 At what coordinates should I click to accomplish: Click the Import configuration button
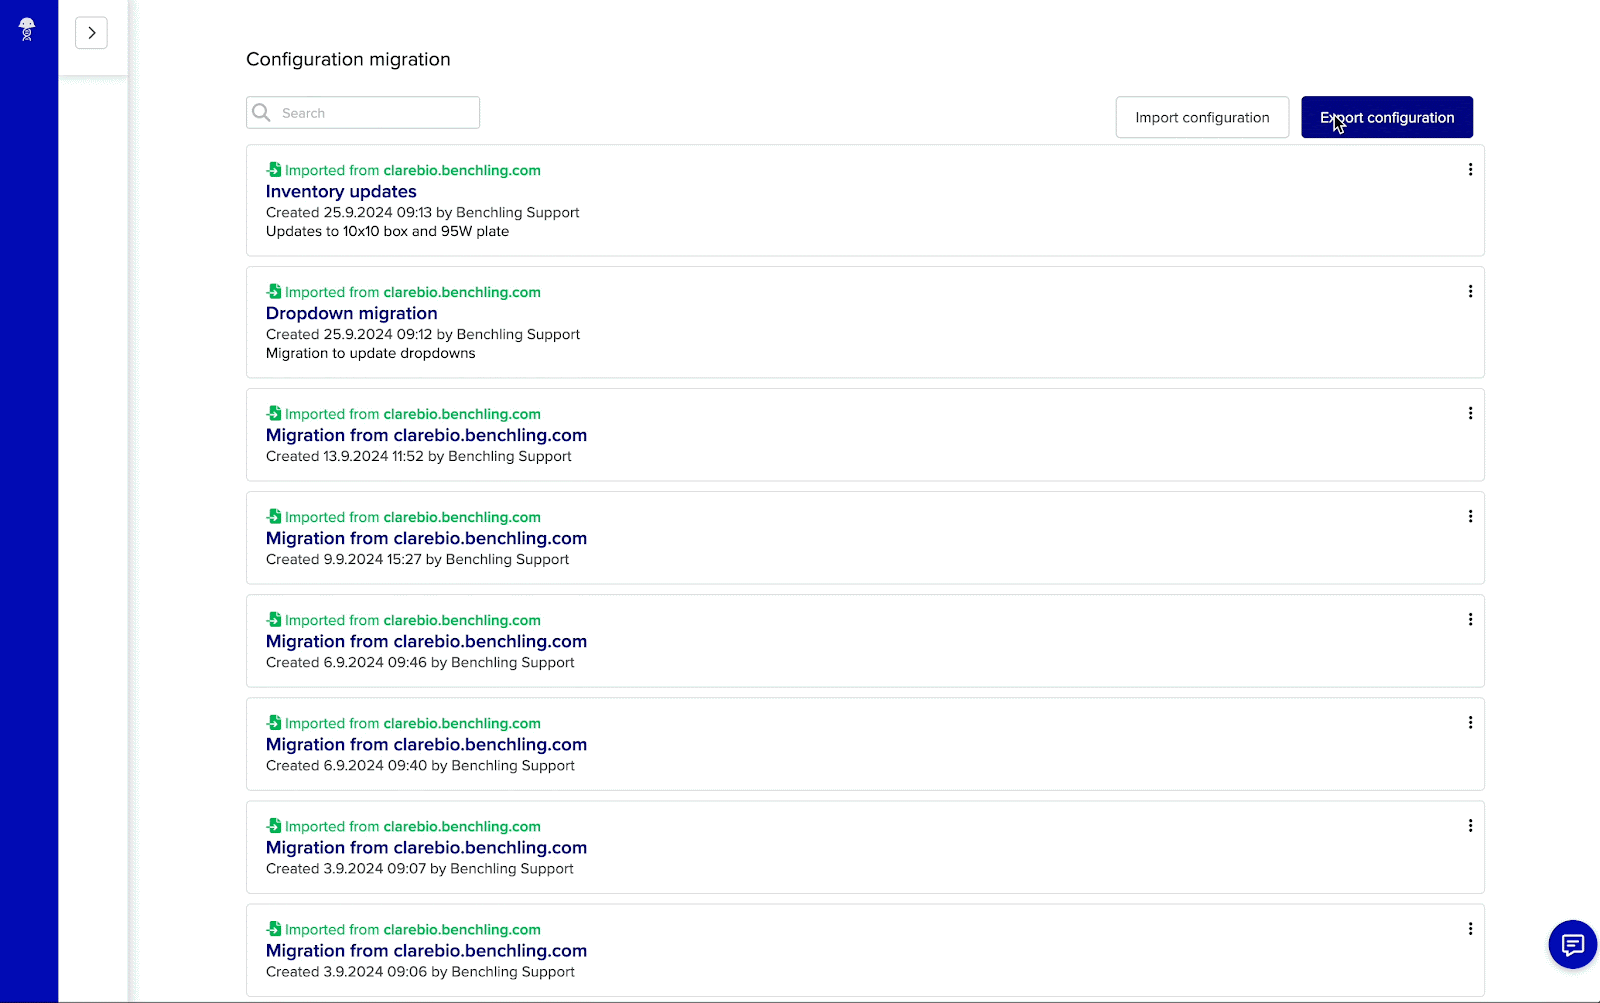[1202, 117]
